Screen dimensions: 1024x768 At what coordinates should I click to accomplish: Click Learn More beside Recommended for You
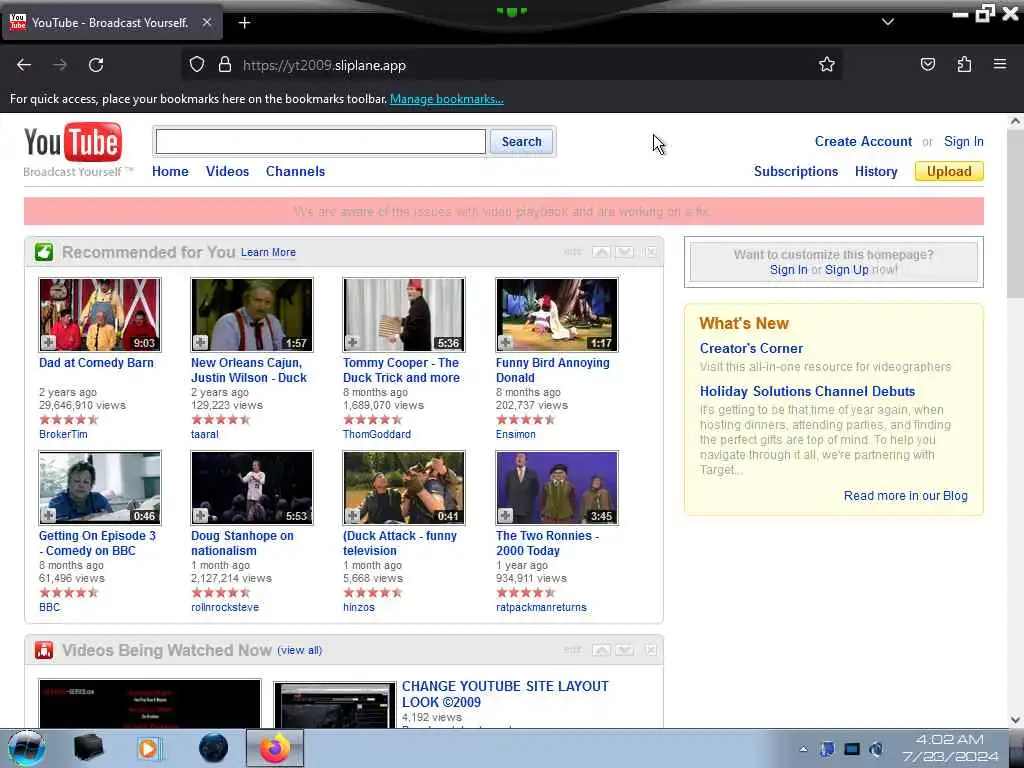click(x=268, y=252)
